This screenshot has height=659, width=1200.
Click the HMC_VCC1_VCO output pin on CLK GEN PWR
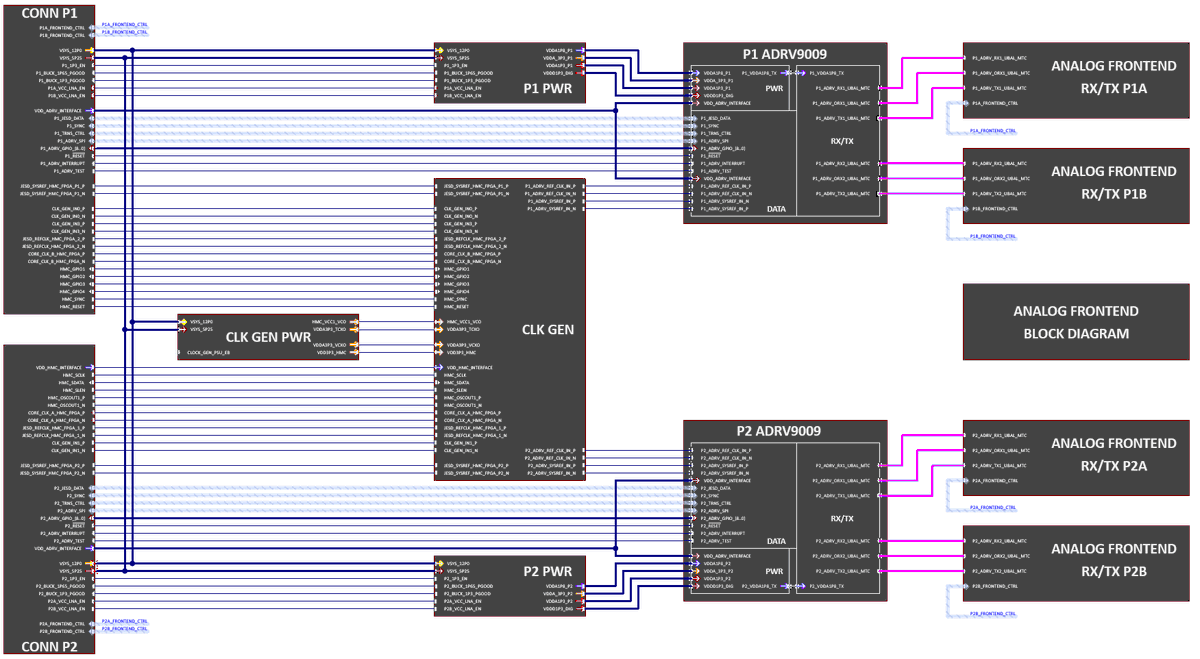(x=354, y=322)
